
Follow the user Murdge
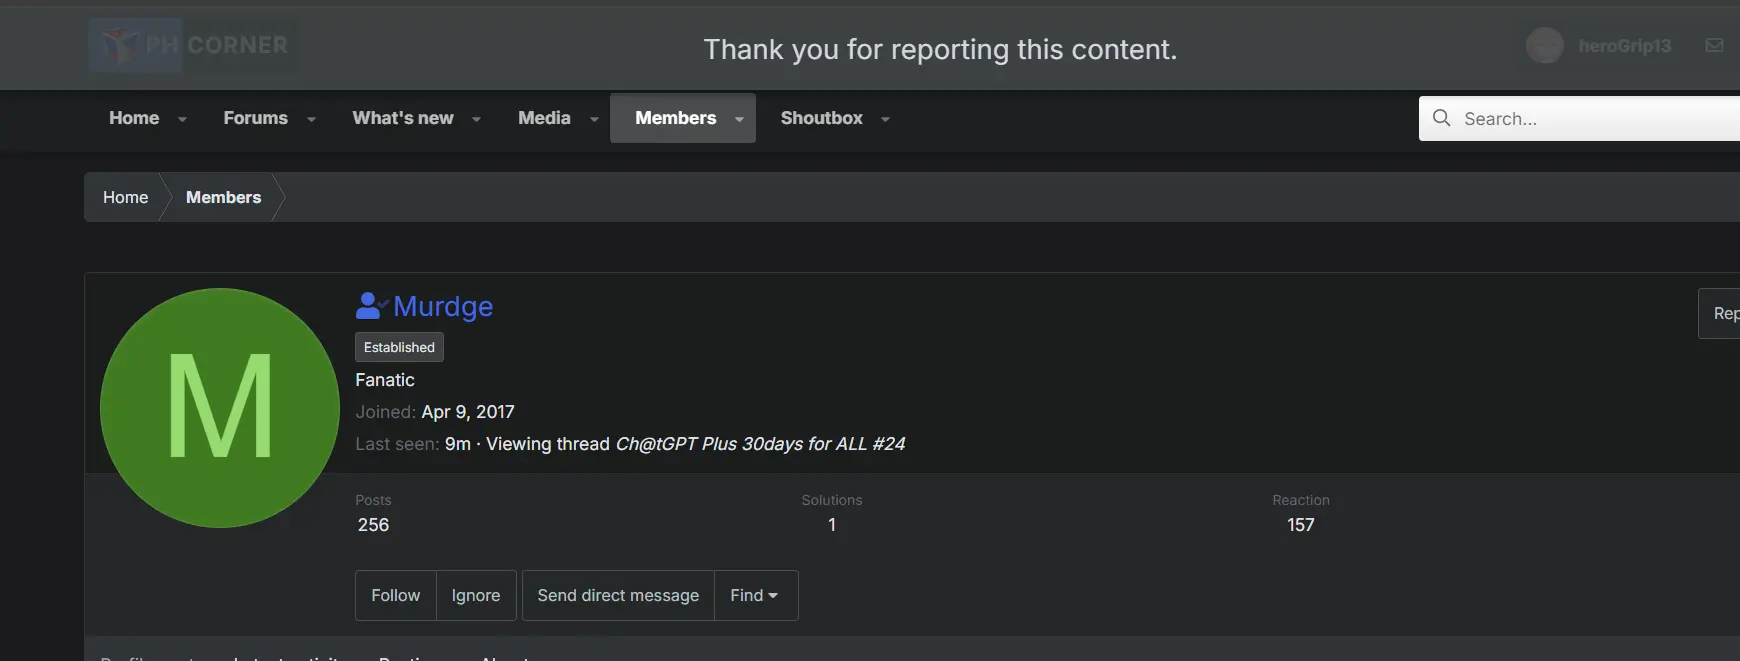tap(396, 595)
